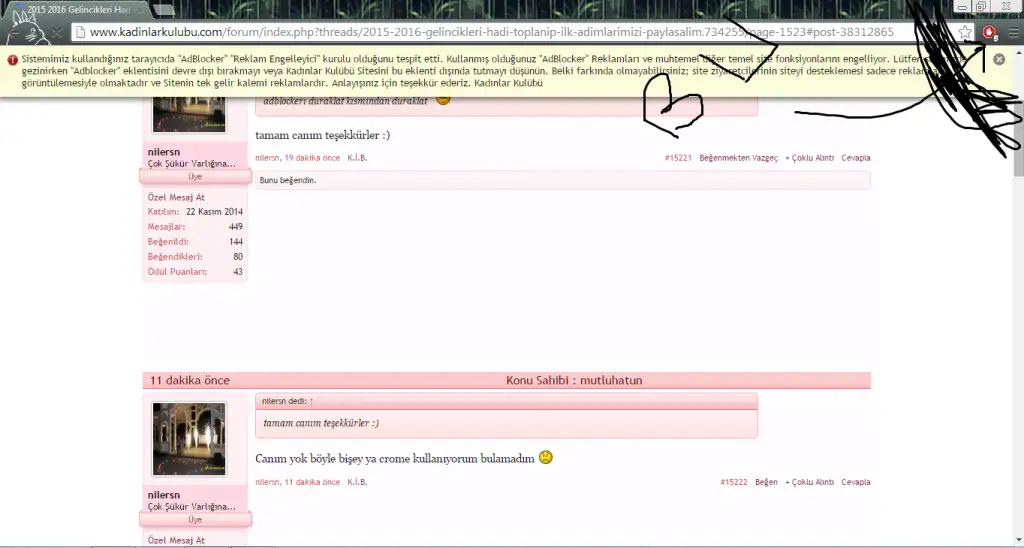Open nilersn avatar on post #15222
This screenshot has width=1024, height=548.
click(x=189, y=438)
